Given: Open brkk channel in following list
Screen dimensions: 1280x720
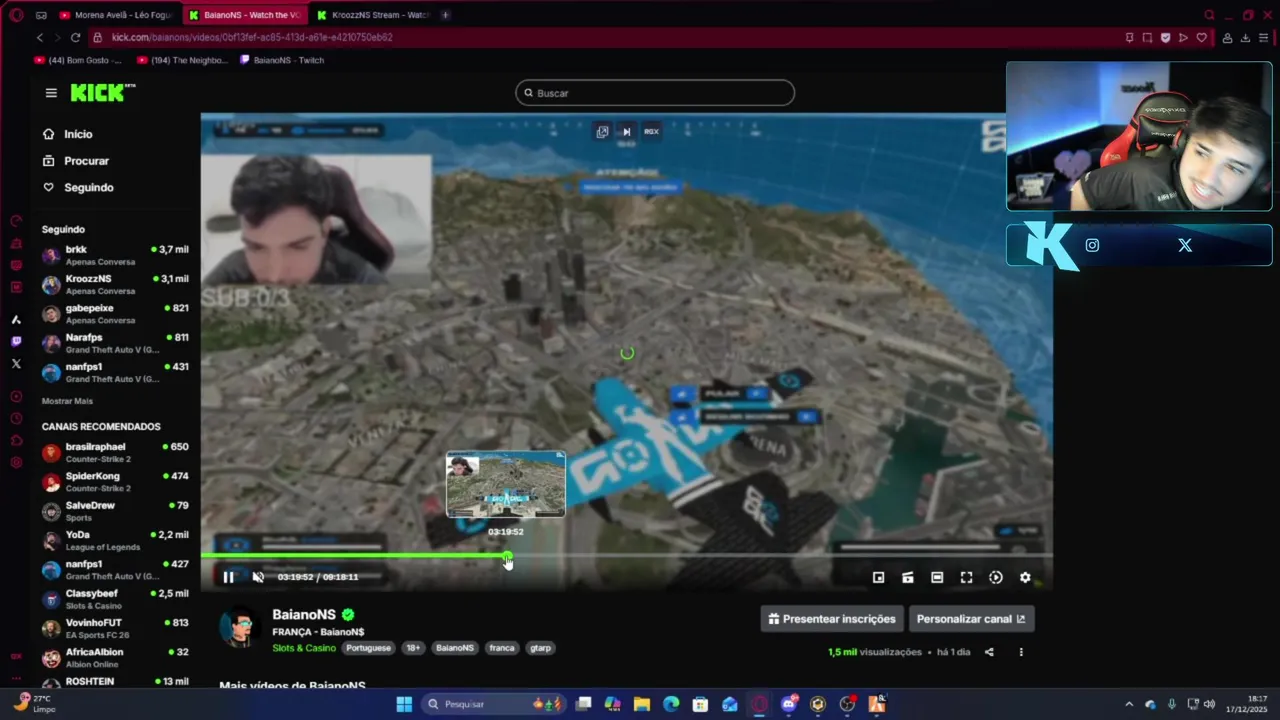Looking at the screenshot, I should click(x=115, y=255).
